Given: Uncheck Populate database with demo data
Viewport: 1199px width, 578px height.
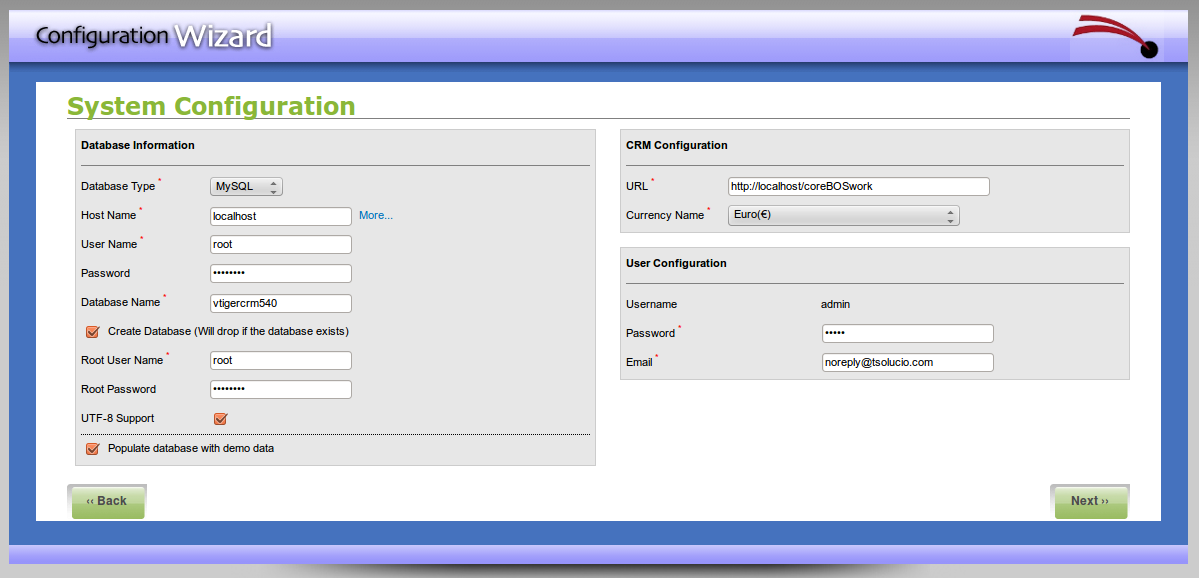Looking at the screenshot, I should (93, 449).
